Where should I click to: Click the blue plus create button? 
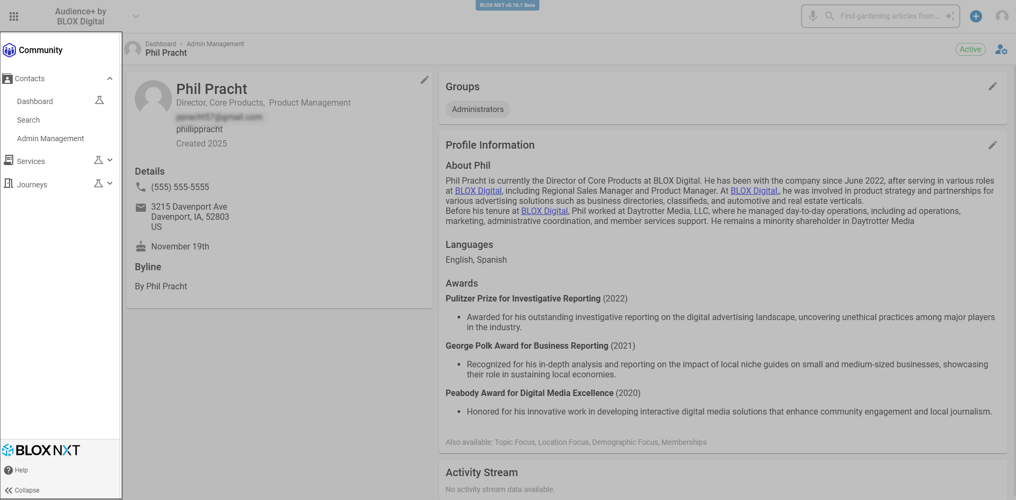(x=975, y=16)
